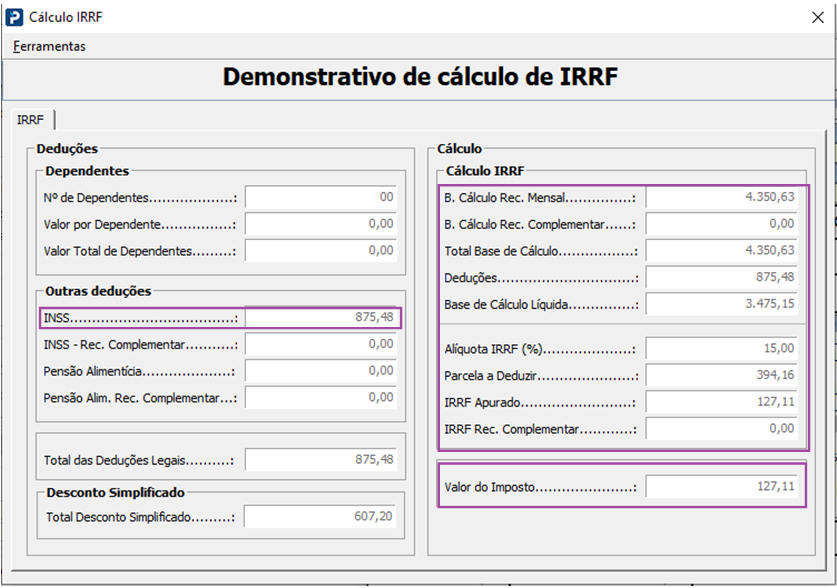Select the IRRF tab
The height and width of the screenshot is (588, 837).
click(30, 119)
